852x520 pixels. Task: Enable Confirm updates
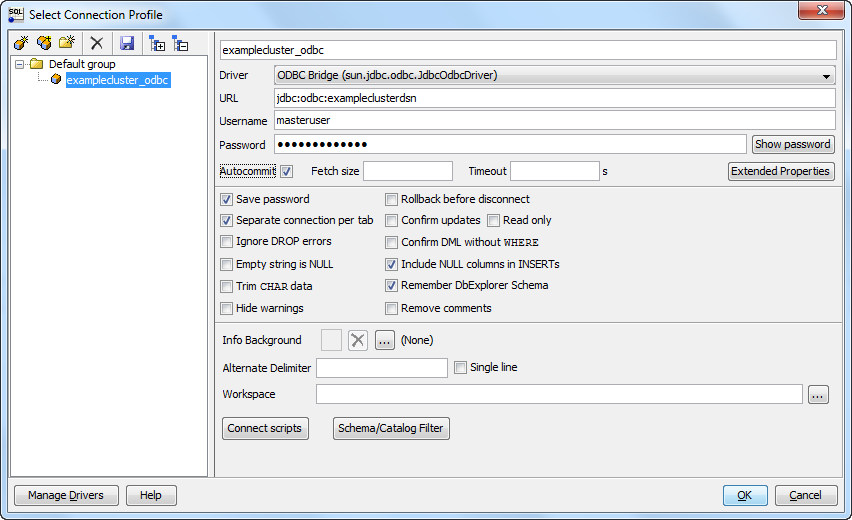point(391,221)
